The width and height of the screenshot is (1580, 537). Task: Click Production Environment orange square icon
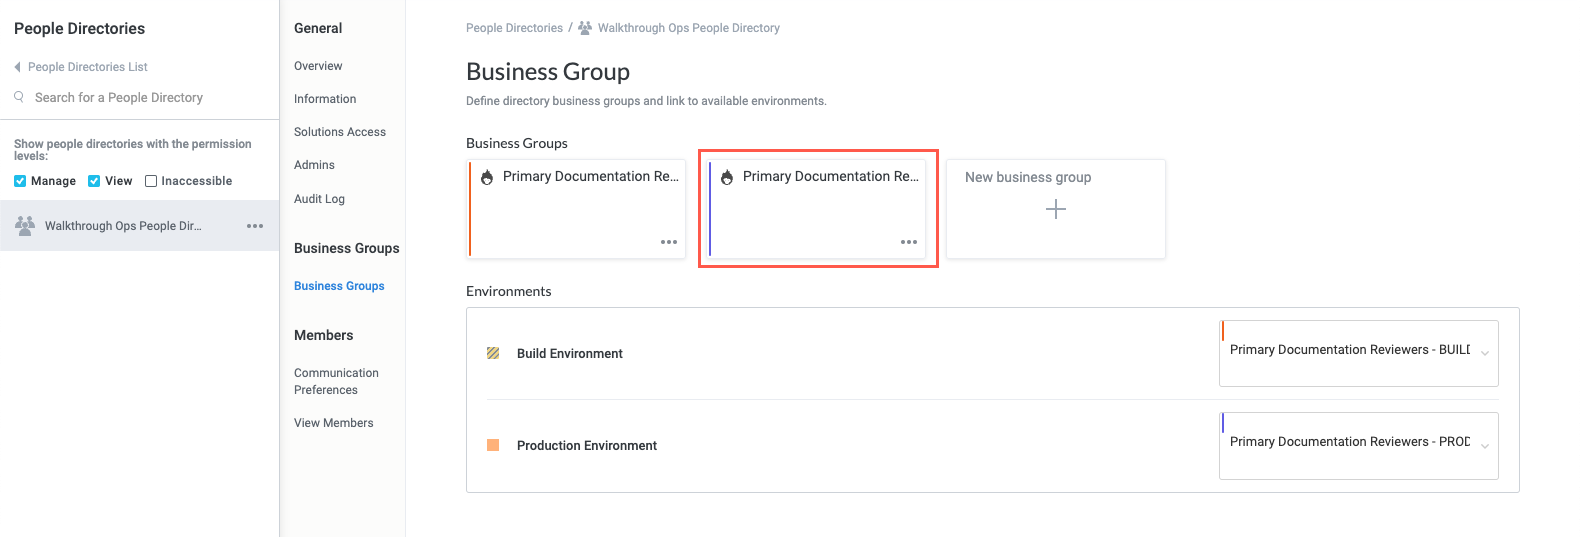point(493,445)
